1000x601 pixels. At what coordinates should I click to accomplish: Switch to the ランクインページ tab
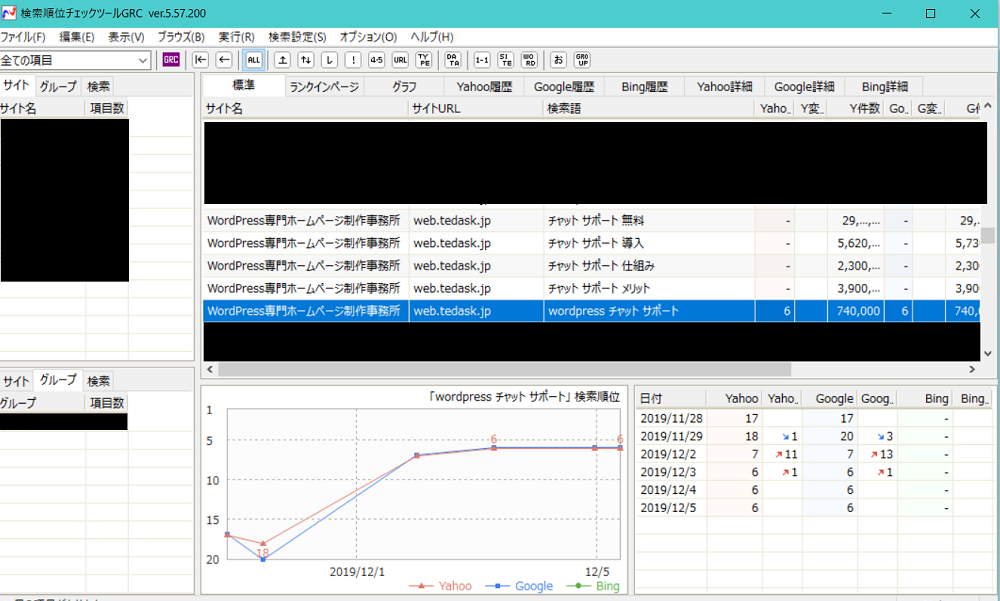(x=324, y=87)
